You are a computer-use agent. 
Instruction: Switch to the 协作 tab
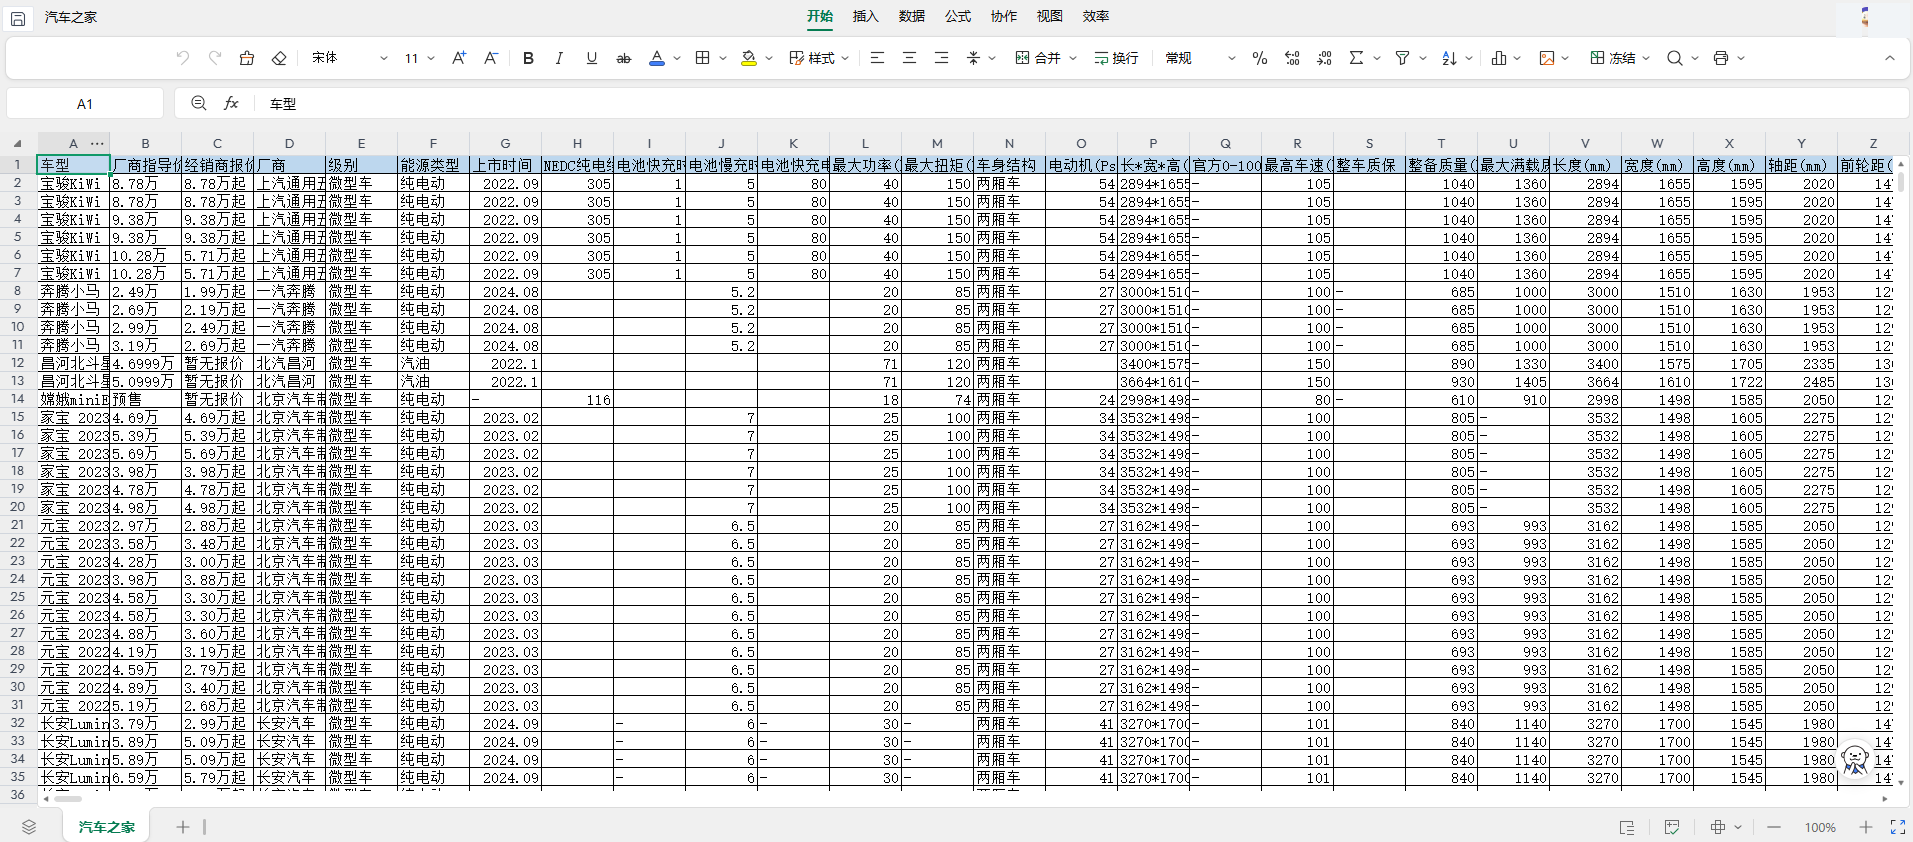pyautogui.click(x=1004, y=16)
